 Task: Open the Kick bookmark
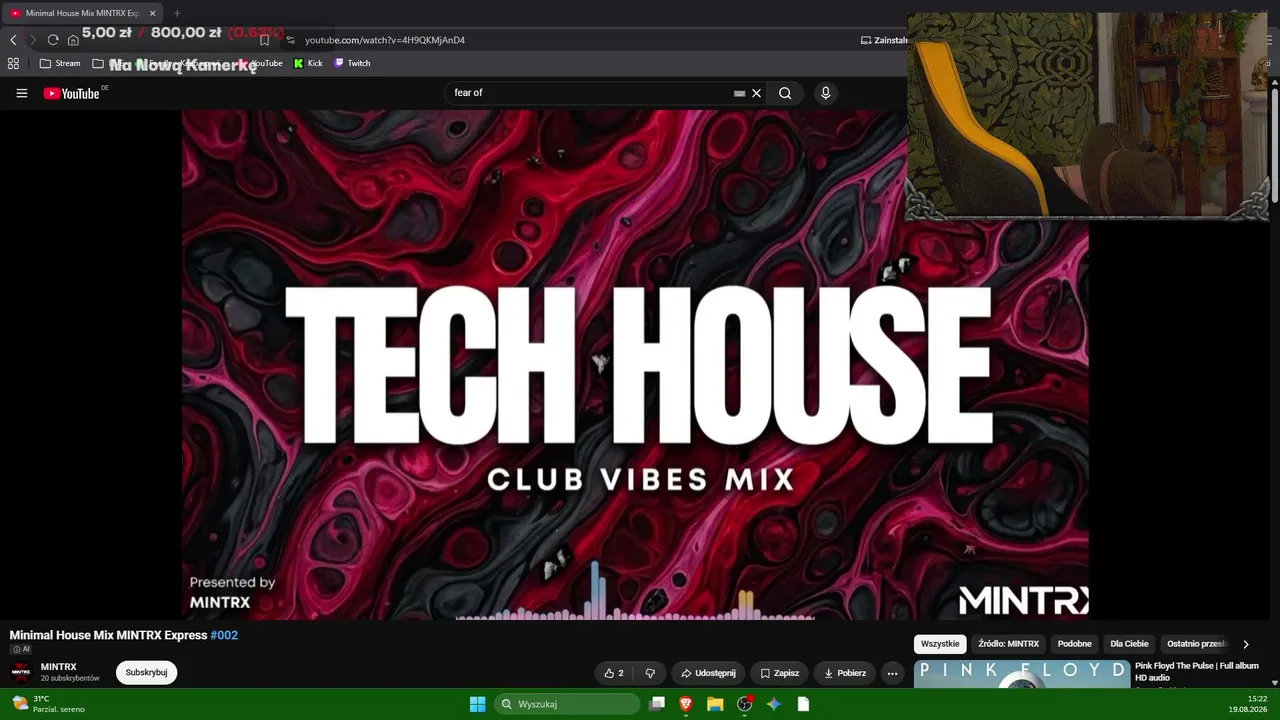[x=308, y=63]
